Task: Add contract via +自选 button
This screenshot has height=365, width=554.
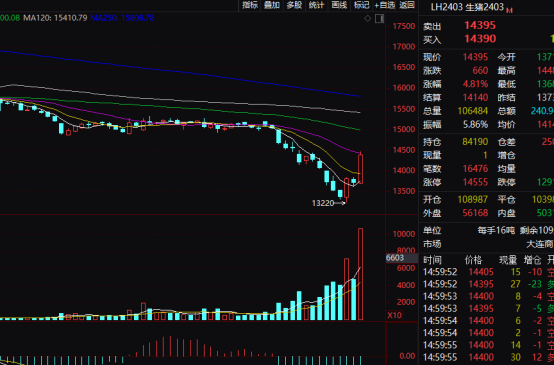Action: [x=384, y=5]
